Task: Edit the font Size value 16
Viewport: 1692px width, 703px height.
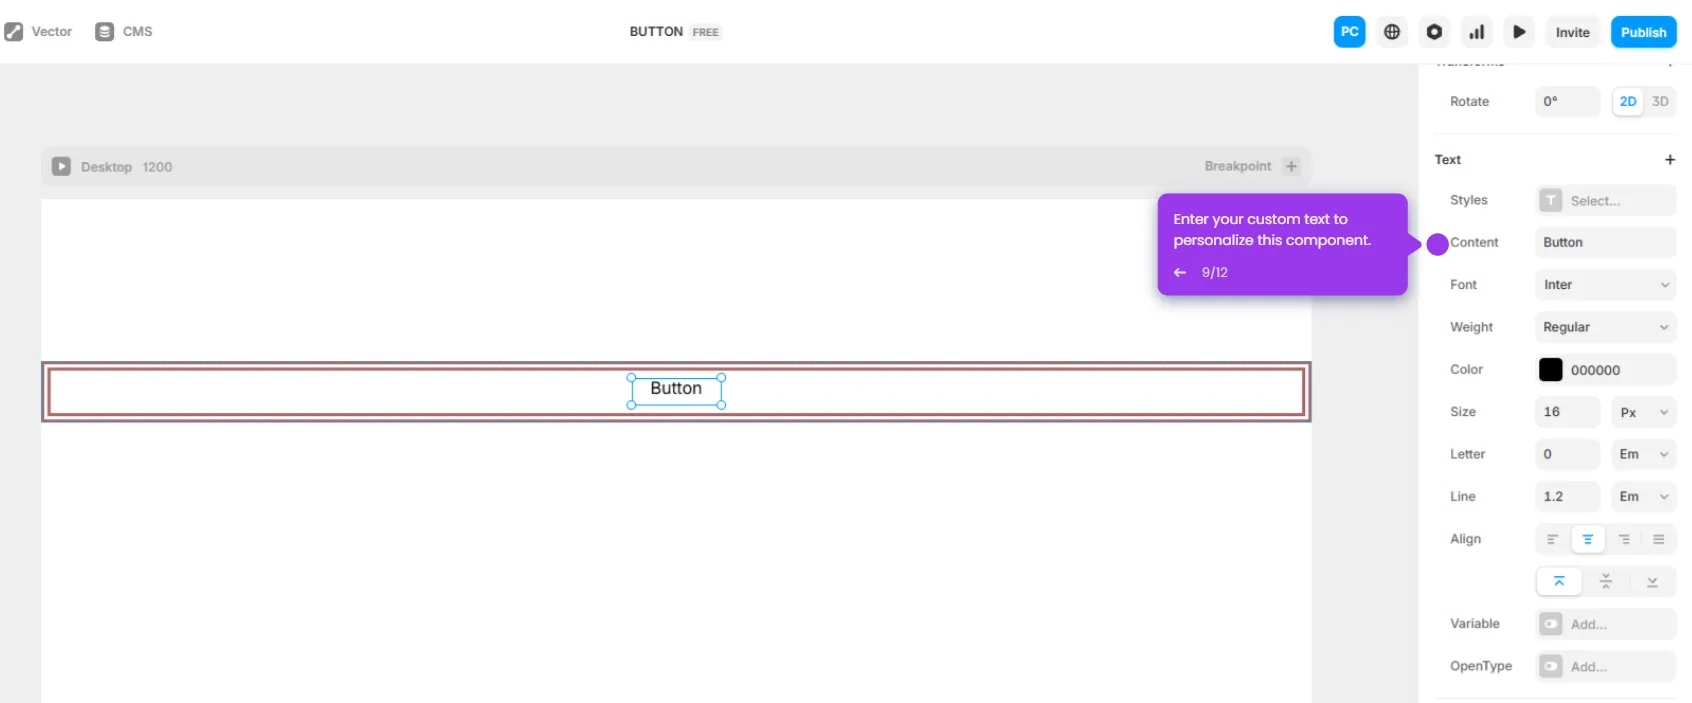Action: tap(1567, 412)
